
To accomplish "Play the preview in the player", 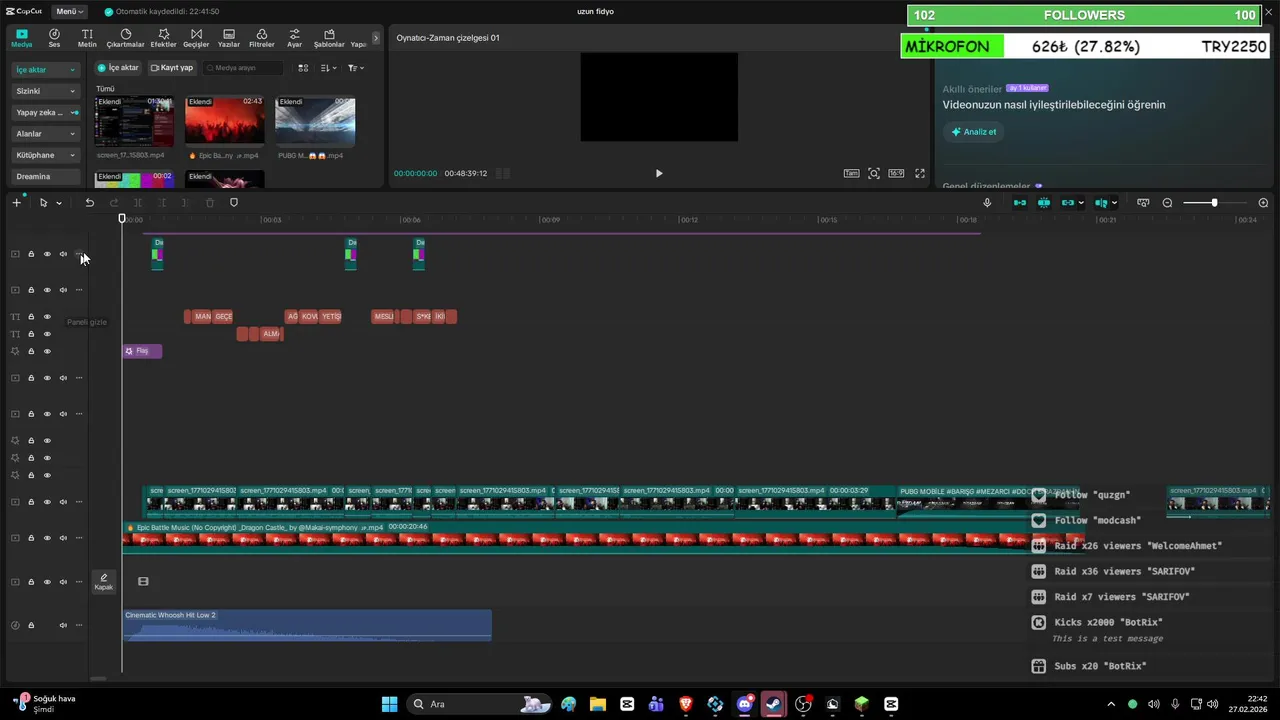I will (x=658, y=173).
